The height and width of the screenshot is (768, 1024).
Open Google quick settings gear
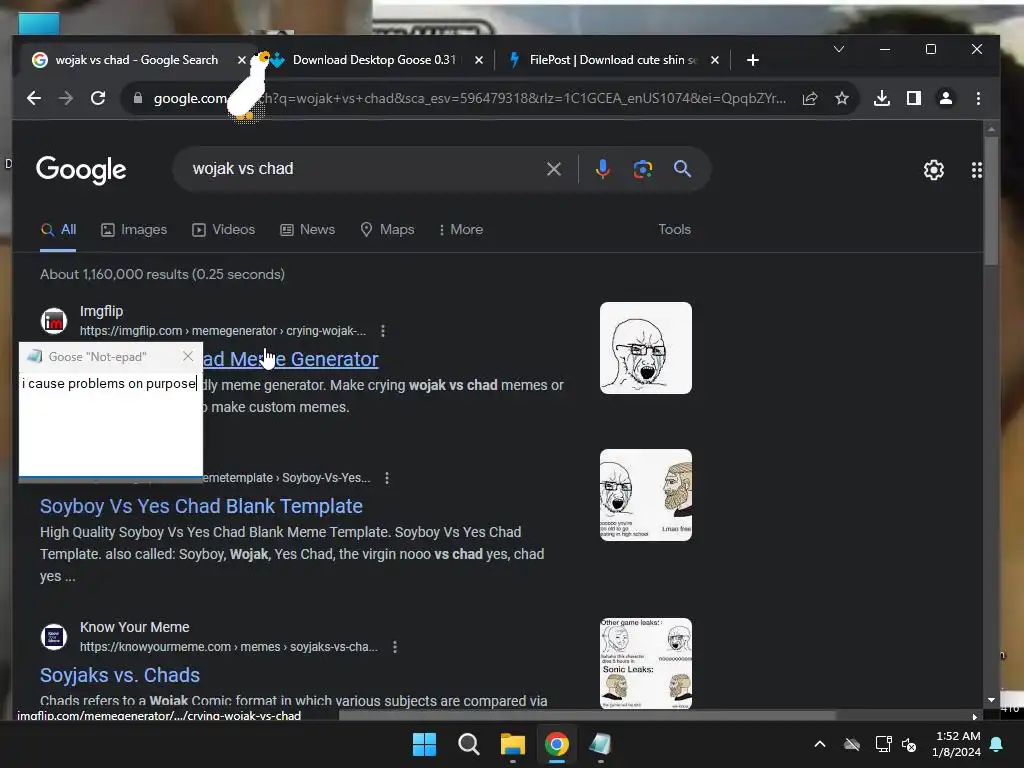(x=933, y=170)
